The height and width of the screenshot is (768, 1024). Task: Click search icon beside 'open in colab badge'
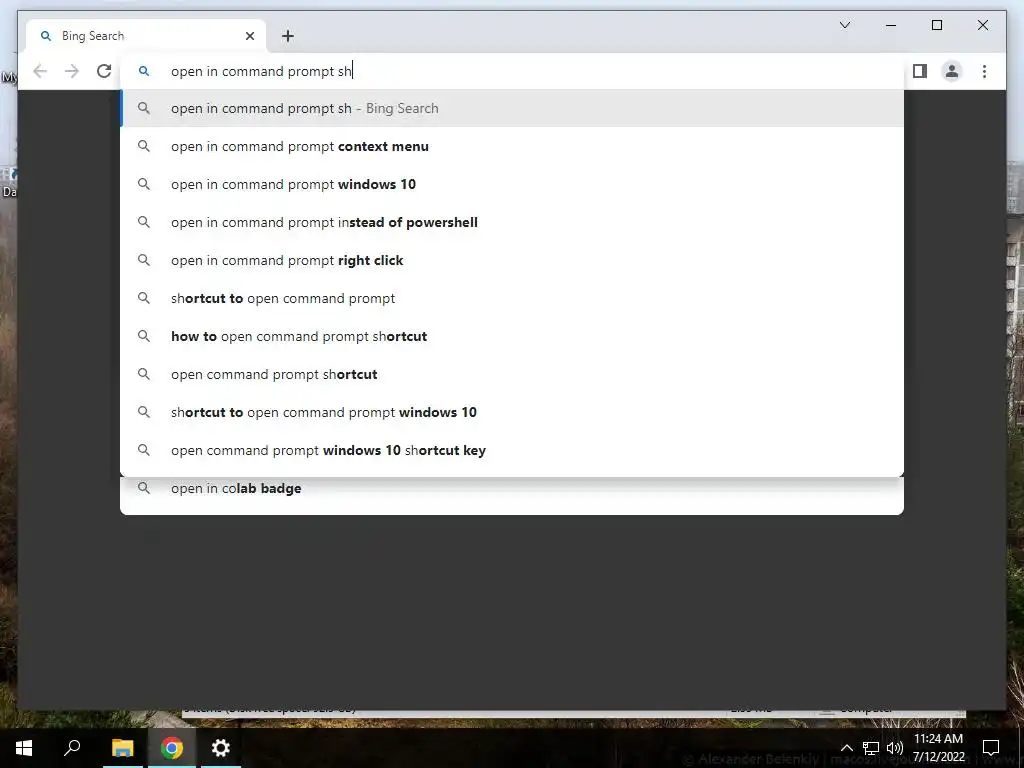[x=144, y=488]
